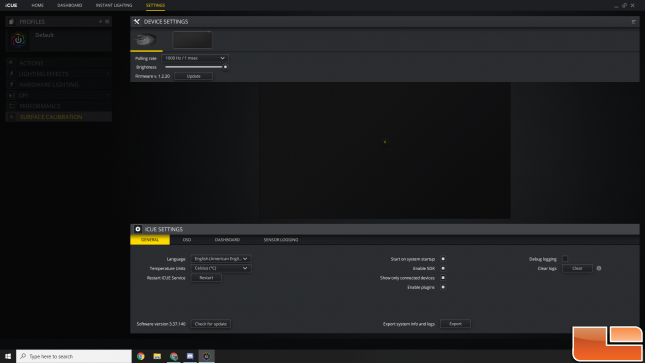Click the Default profile power icon
Image resolution: width=645 pixels, height=363 pixels.
[18, 40]
